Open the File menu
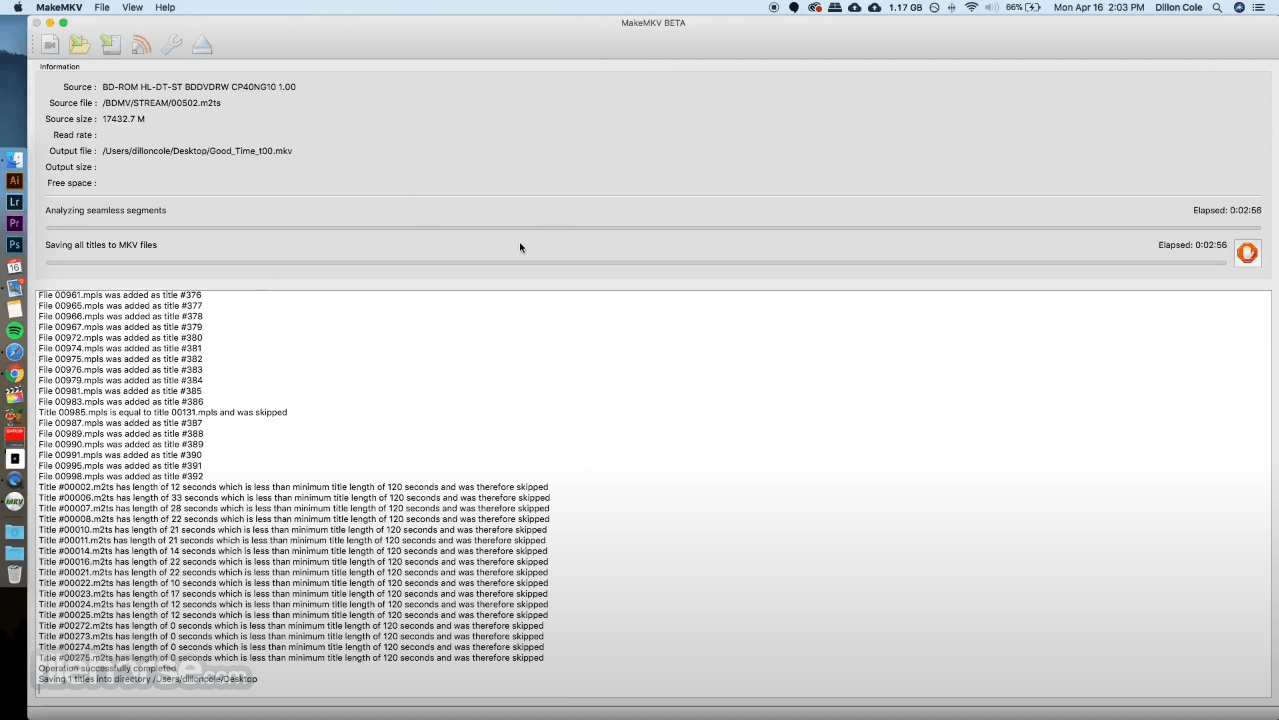1279x720 pixels. click(102, 7)
